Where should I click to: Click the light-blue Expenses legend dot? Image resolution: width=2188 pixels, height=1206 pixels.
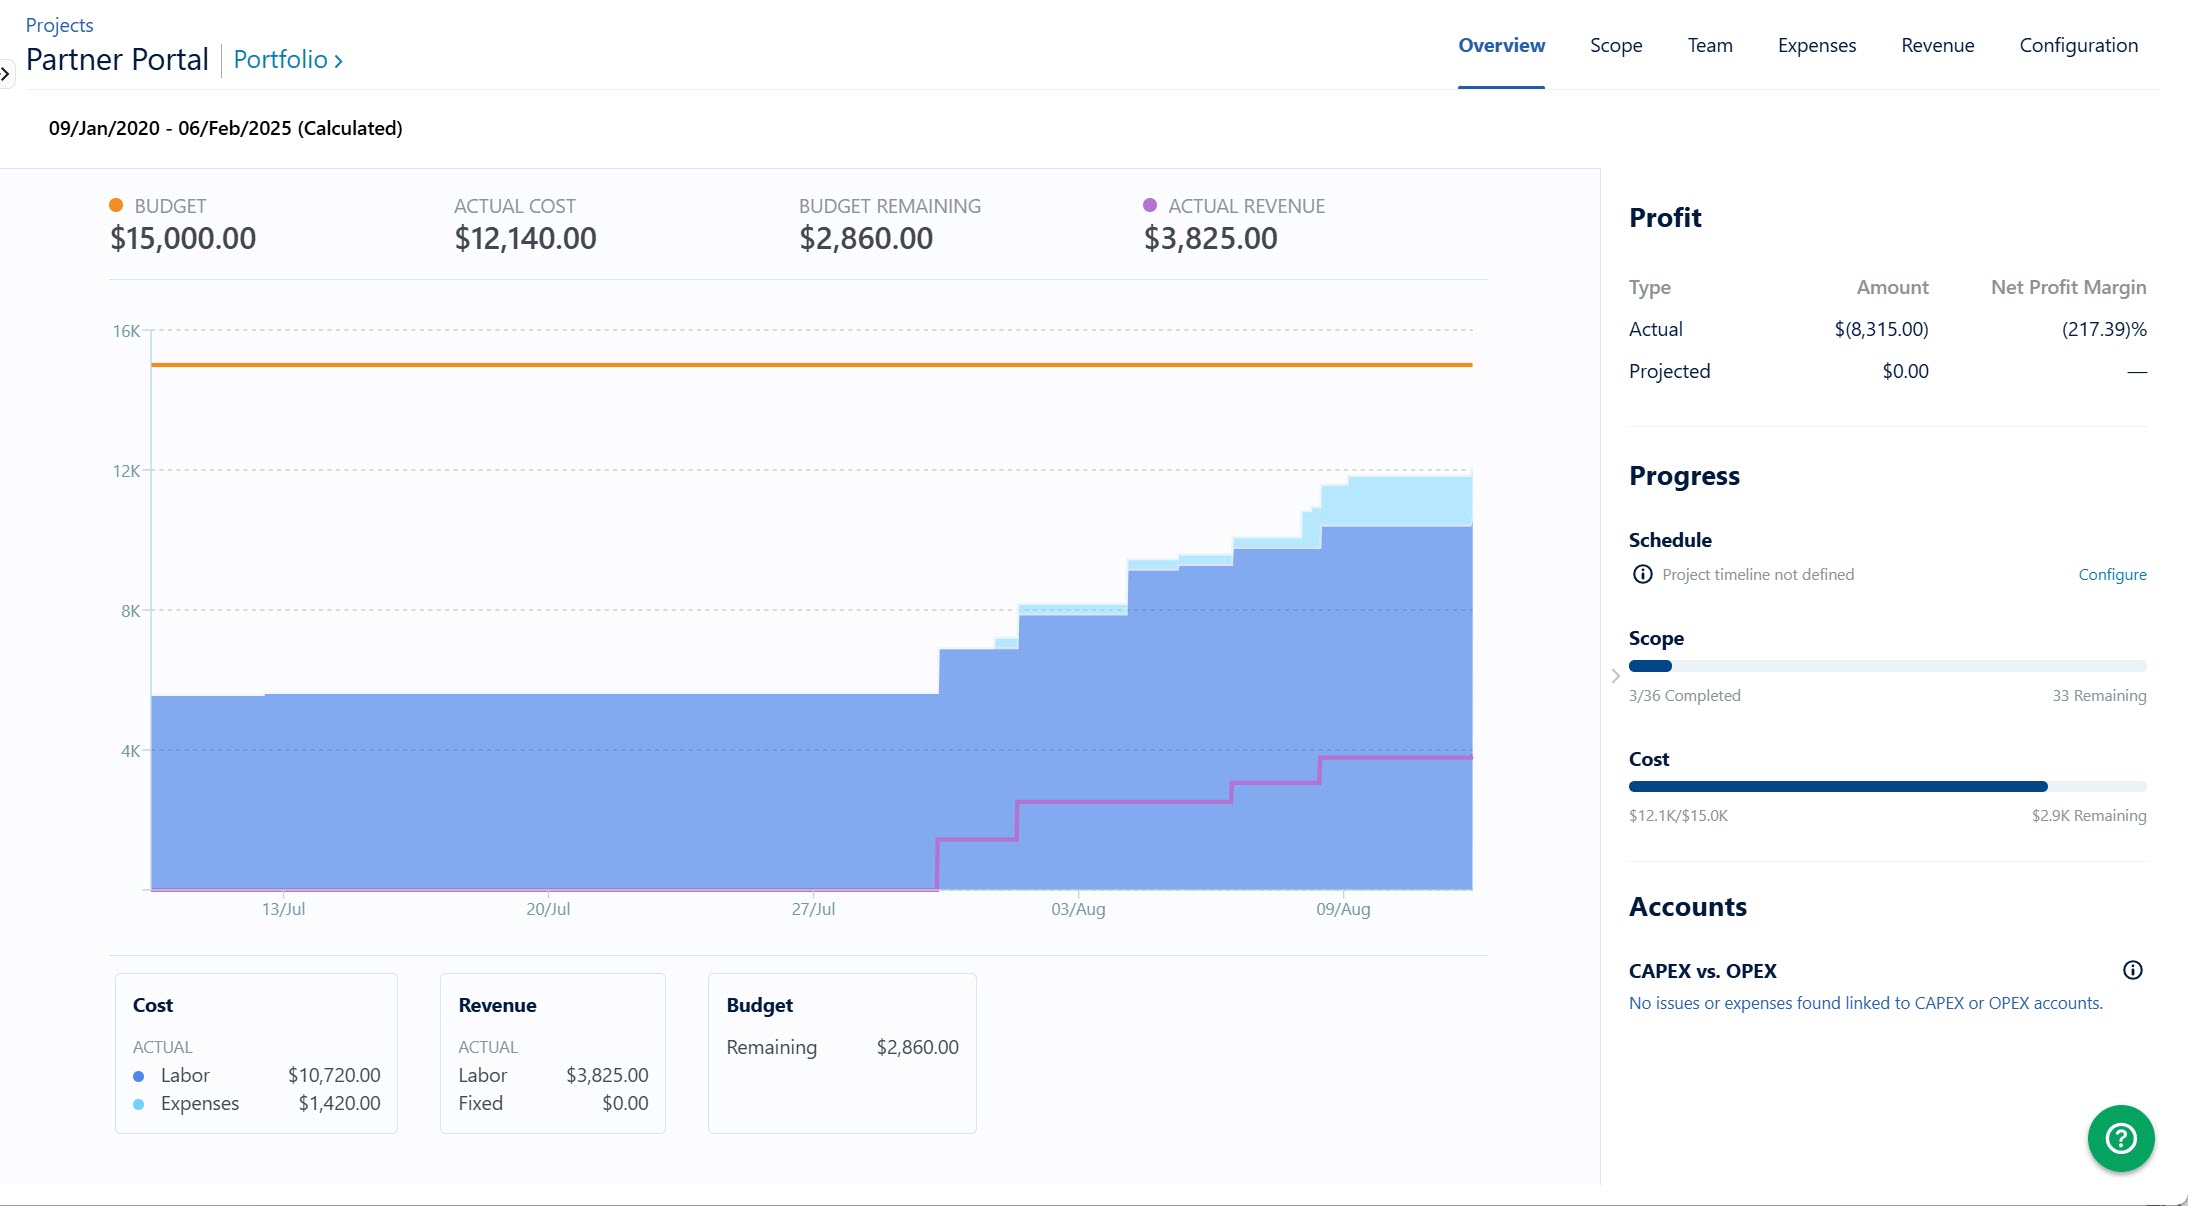tap(139, 1104)
